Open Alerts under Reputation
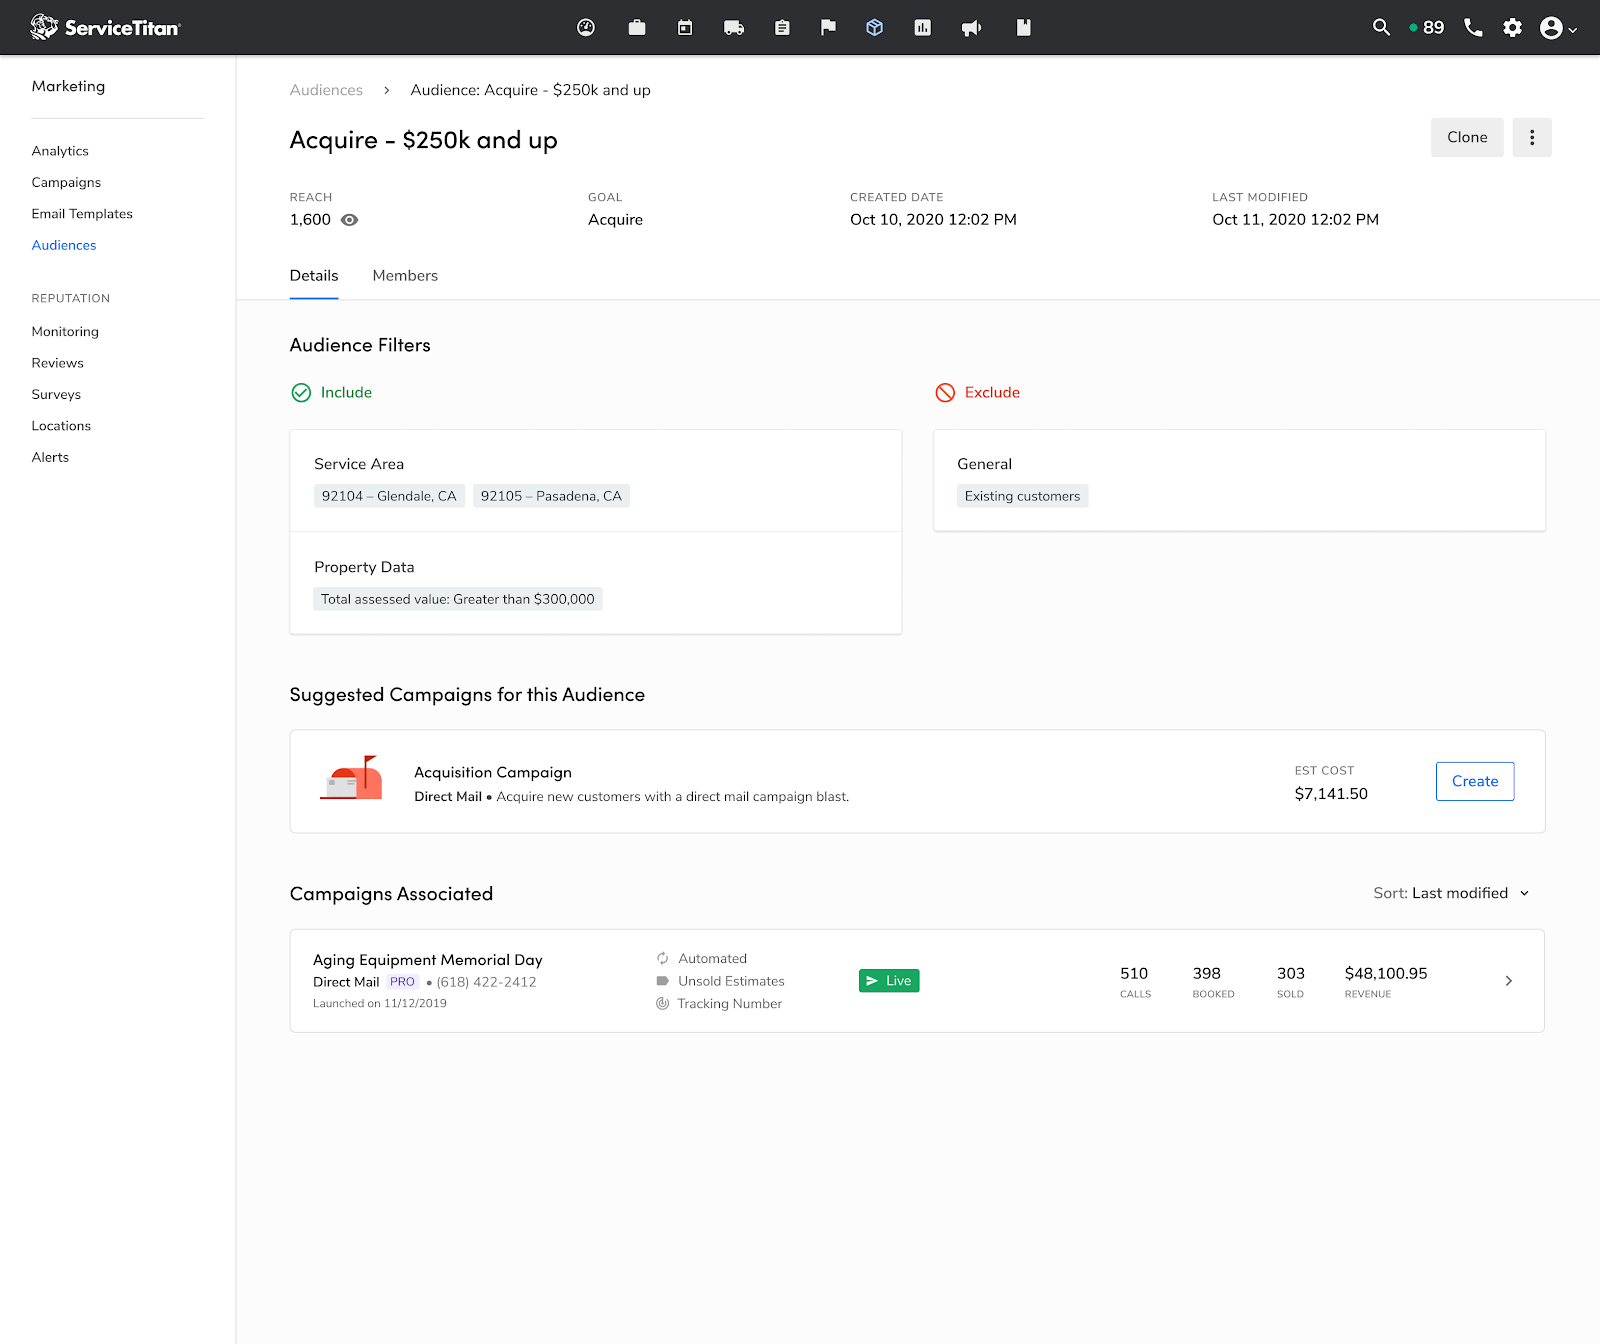The height and width of the screenshot is (1344, 1600). [50, 457]
